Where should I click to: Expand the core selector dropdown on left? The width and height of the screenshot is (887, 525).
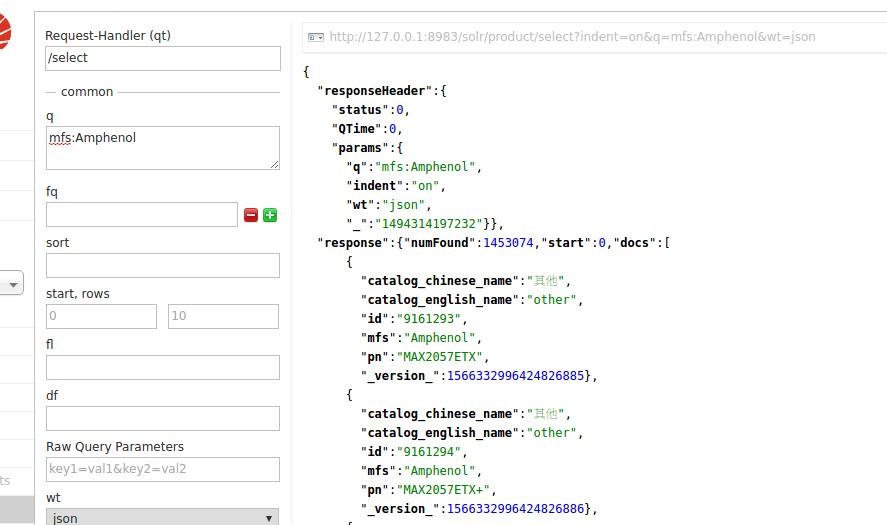click(x=12, y=285)
